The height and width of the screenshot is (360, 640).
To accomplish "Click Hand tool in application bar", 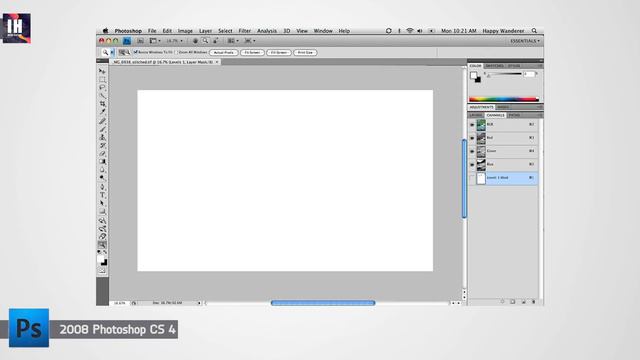I will tap(195, 41).
